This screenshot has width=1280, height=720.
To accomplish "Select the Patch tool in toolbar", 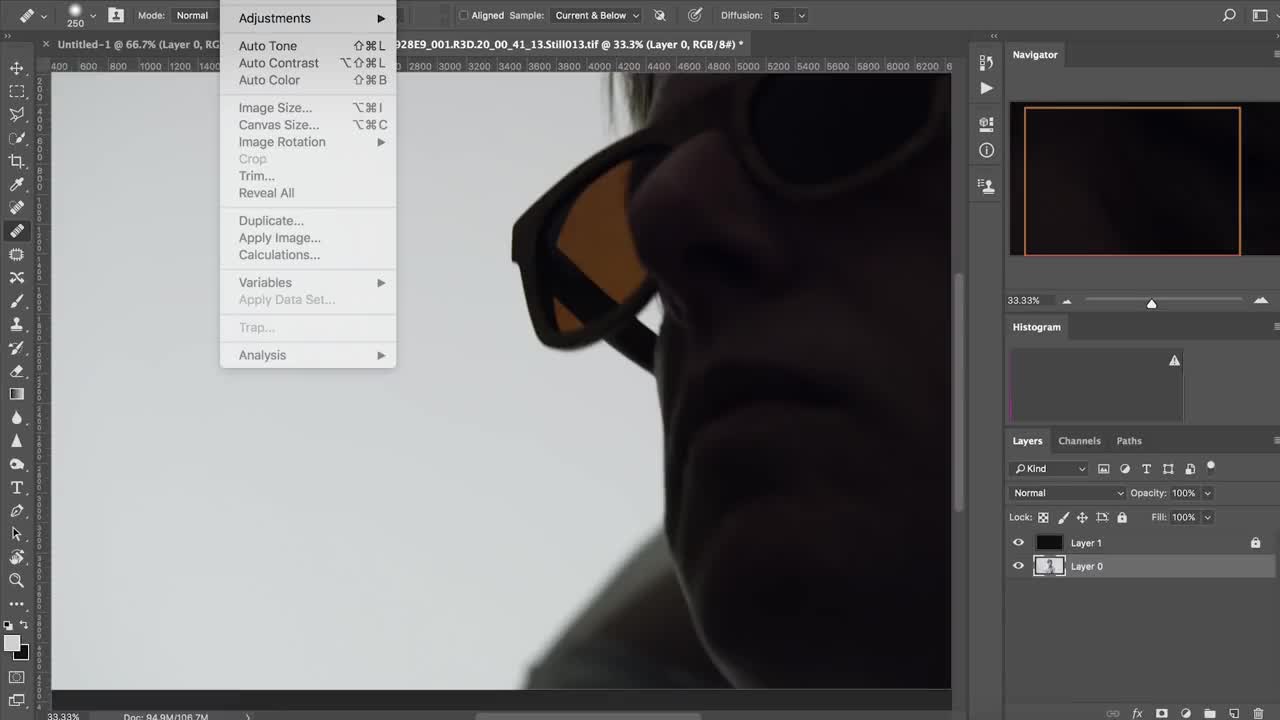I will 16,254.
